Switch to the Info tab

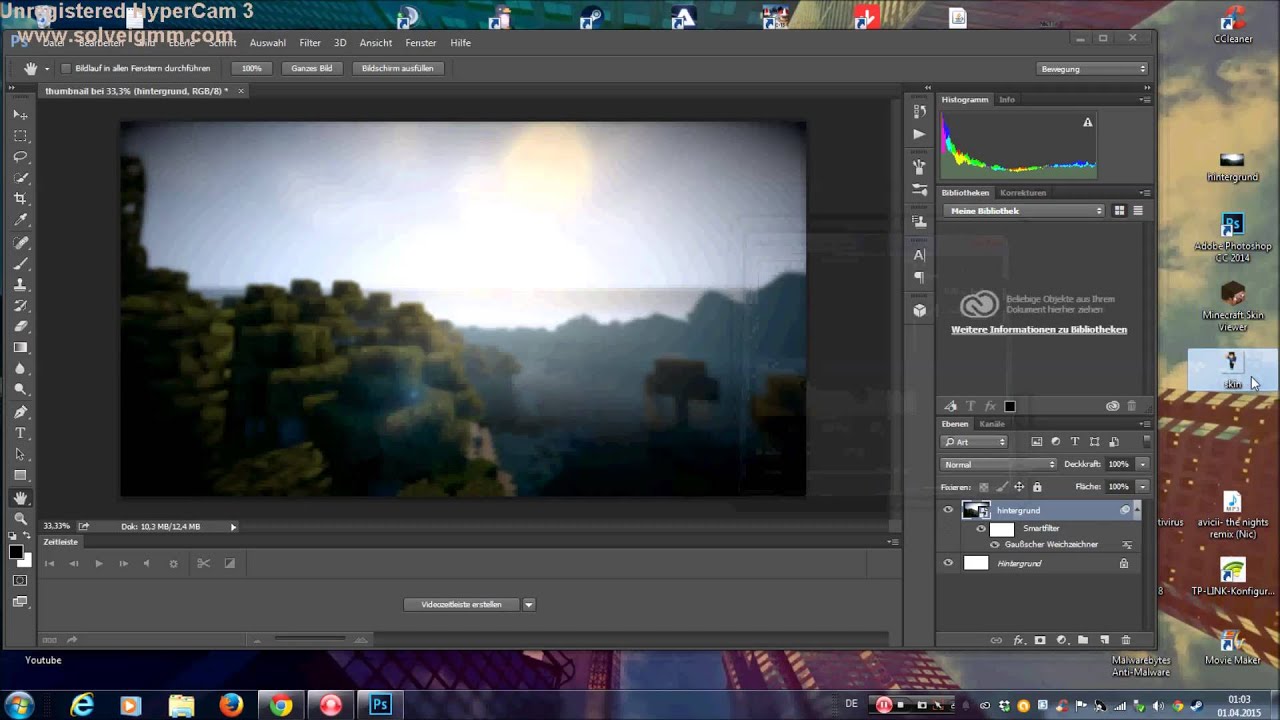click(x=1007, y=100)
